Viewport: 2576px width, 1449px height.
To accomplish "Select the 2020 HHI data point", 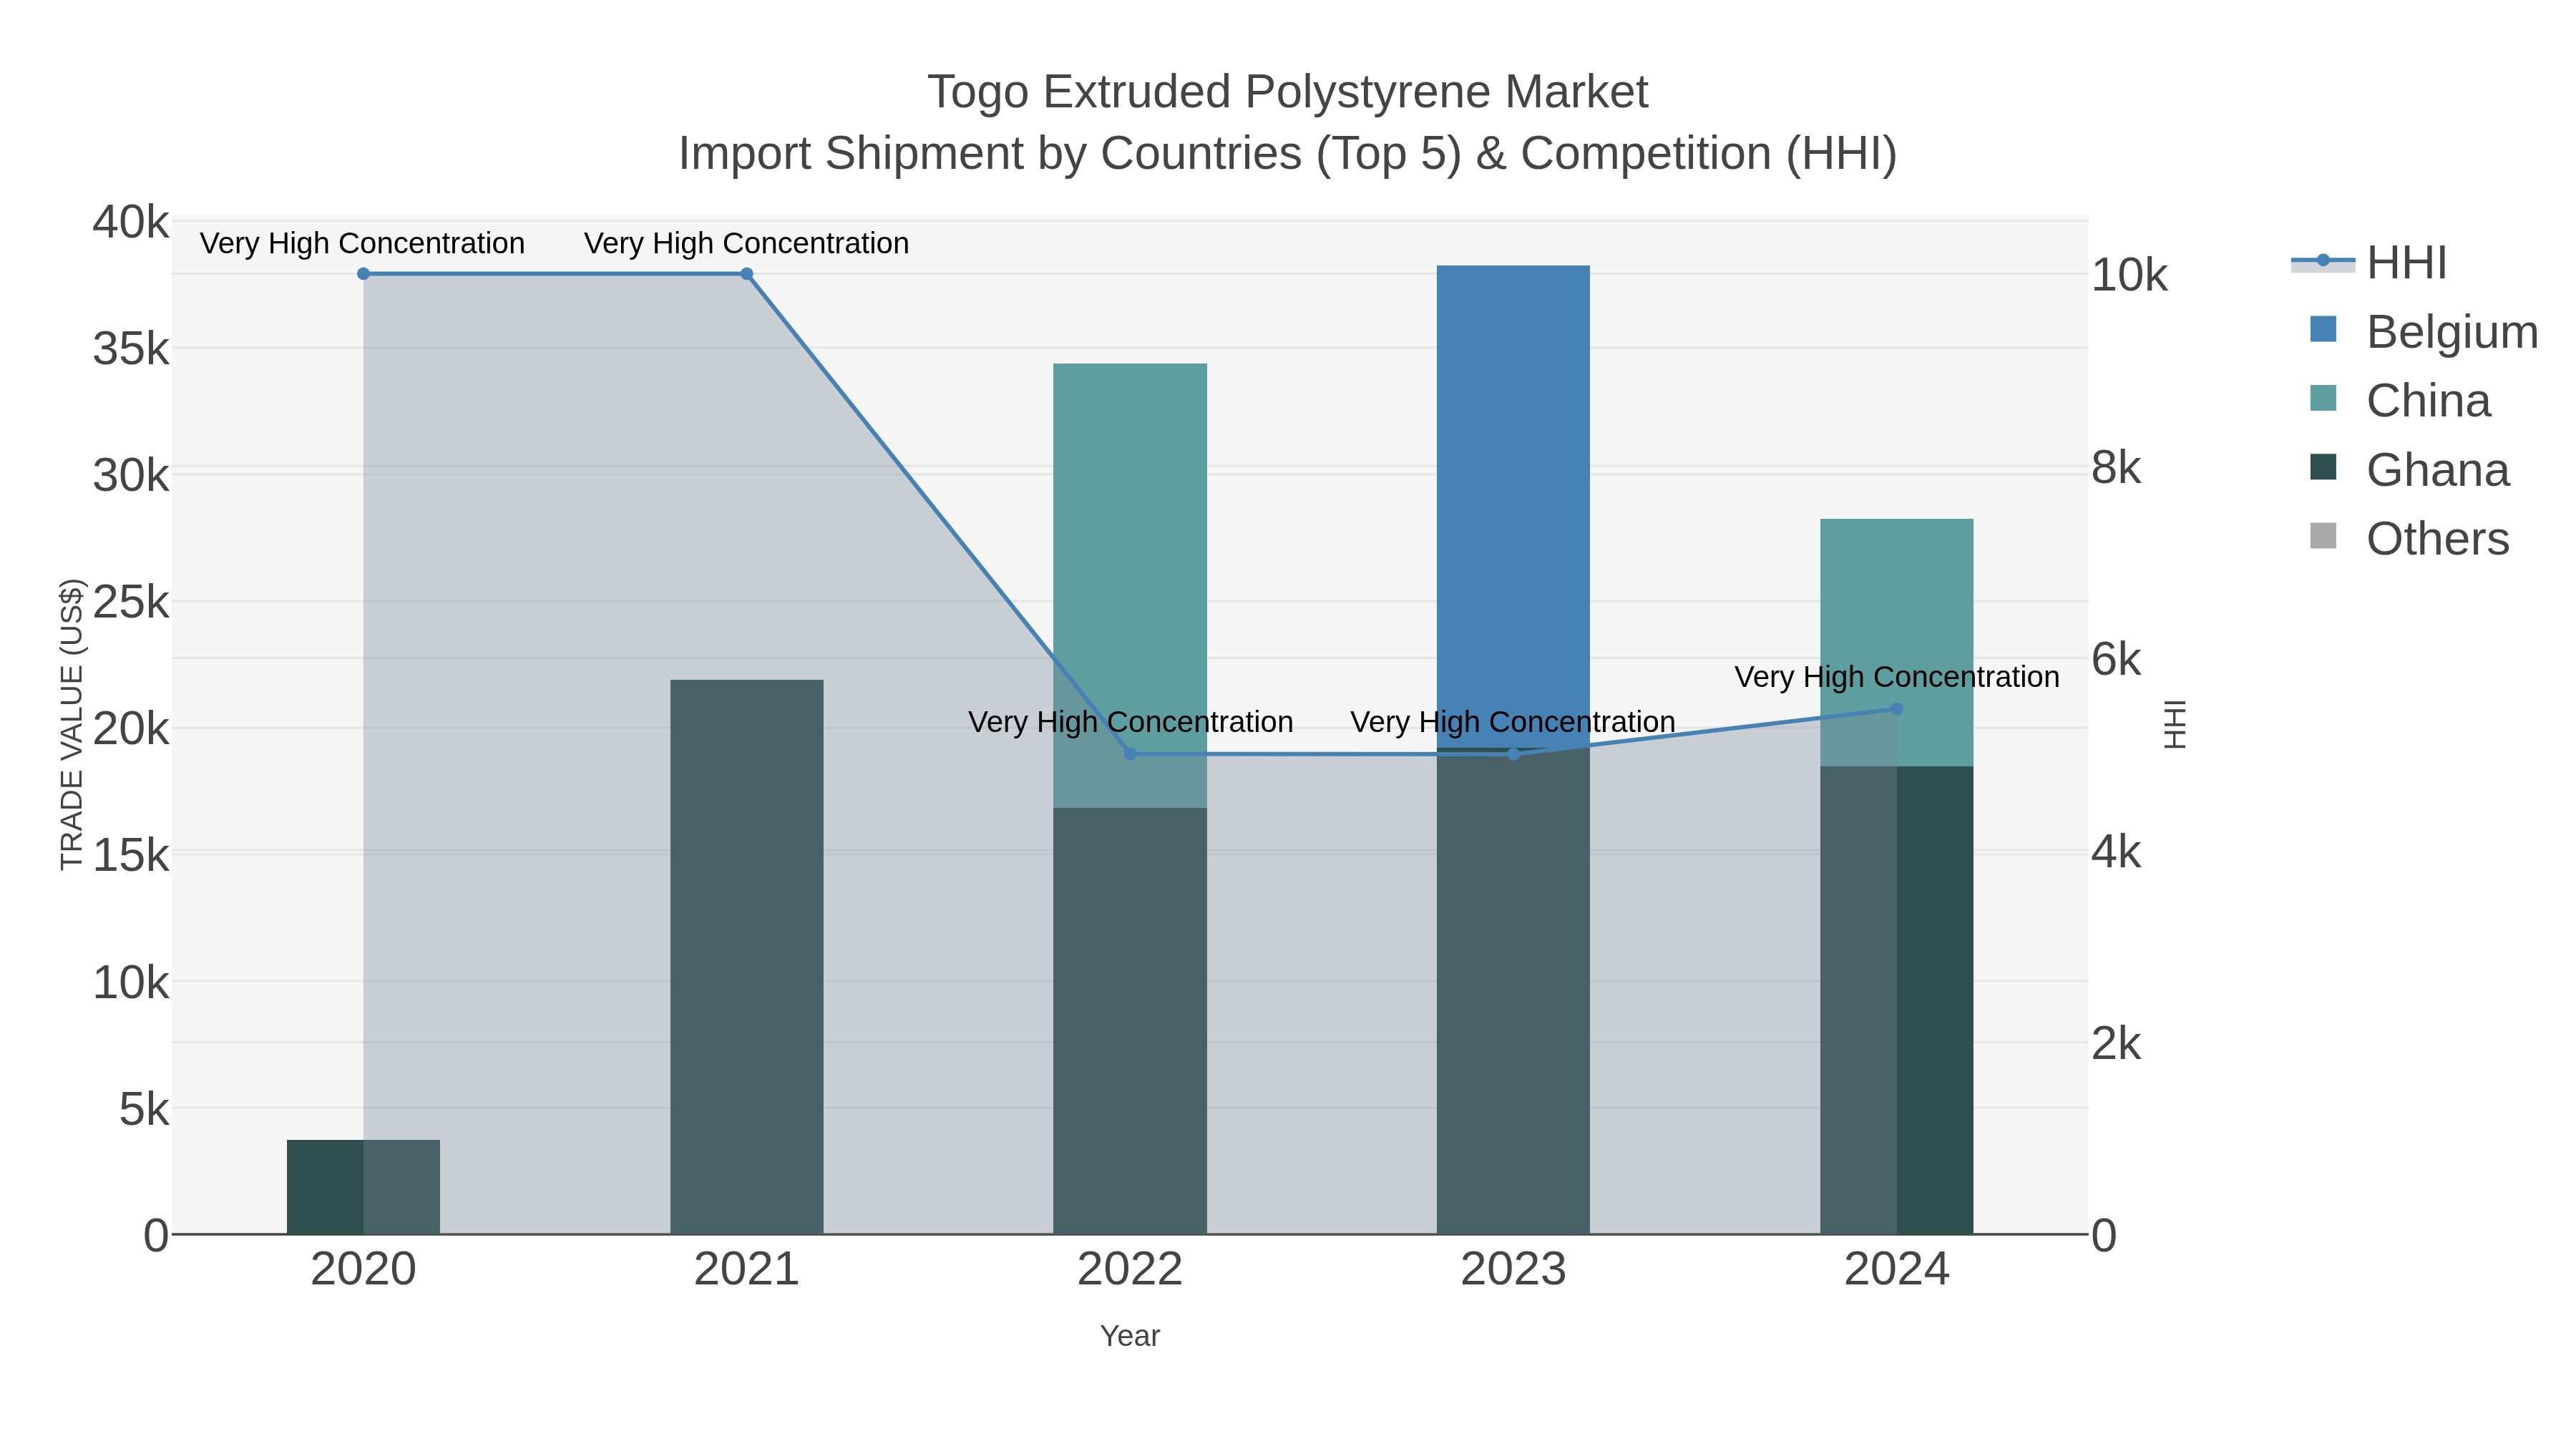I will [363, 274].
